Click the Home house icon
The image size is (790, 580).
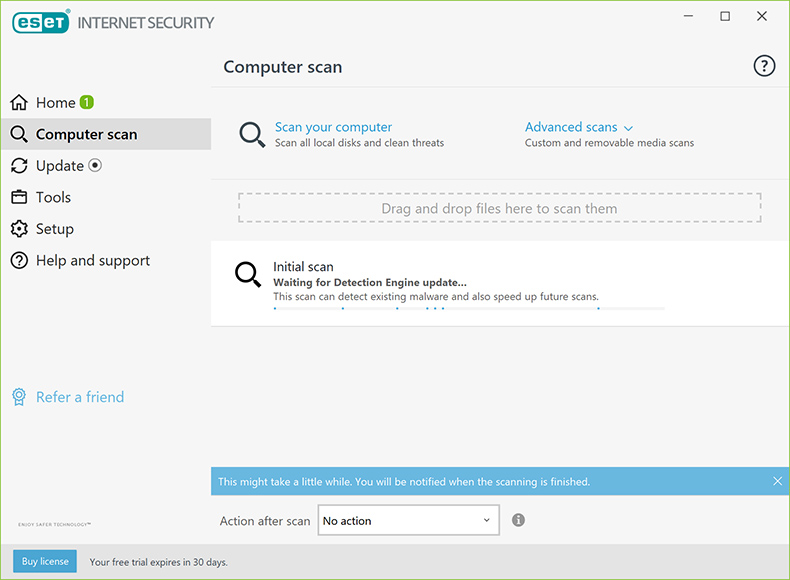click(x=19, y=102)
